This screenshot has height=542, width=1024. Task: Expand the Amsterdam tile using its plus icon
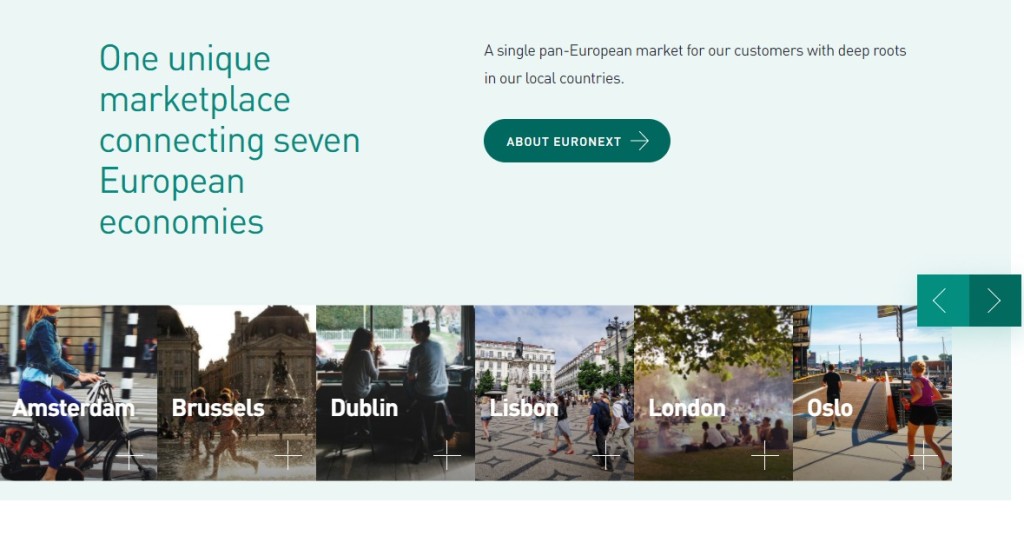click(129, 455)
